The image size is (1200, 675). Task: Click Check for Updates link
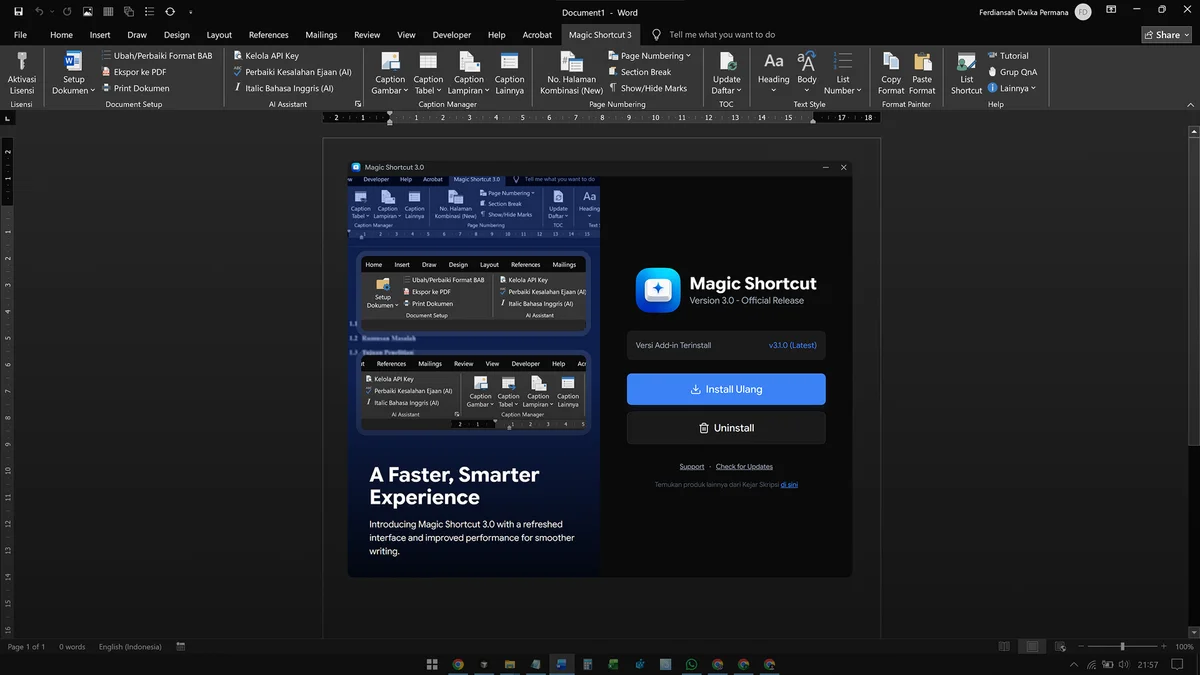[x=744, y=467]
